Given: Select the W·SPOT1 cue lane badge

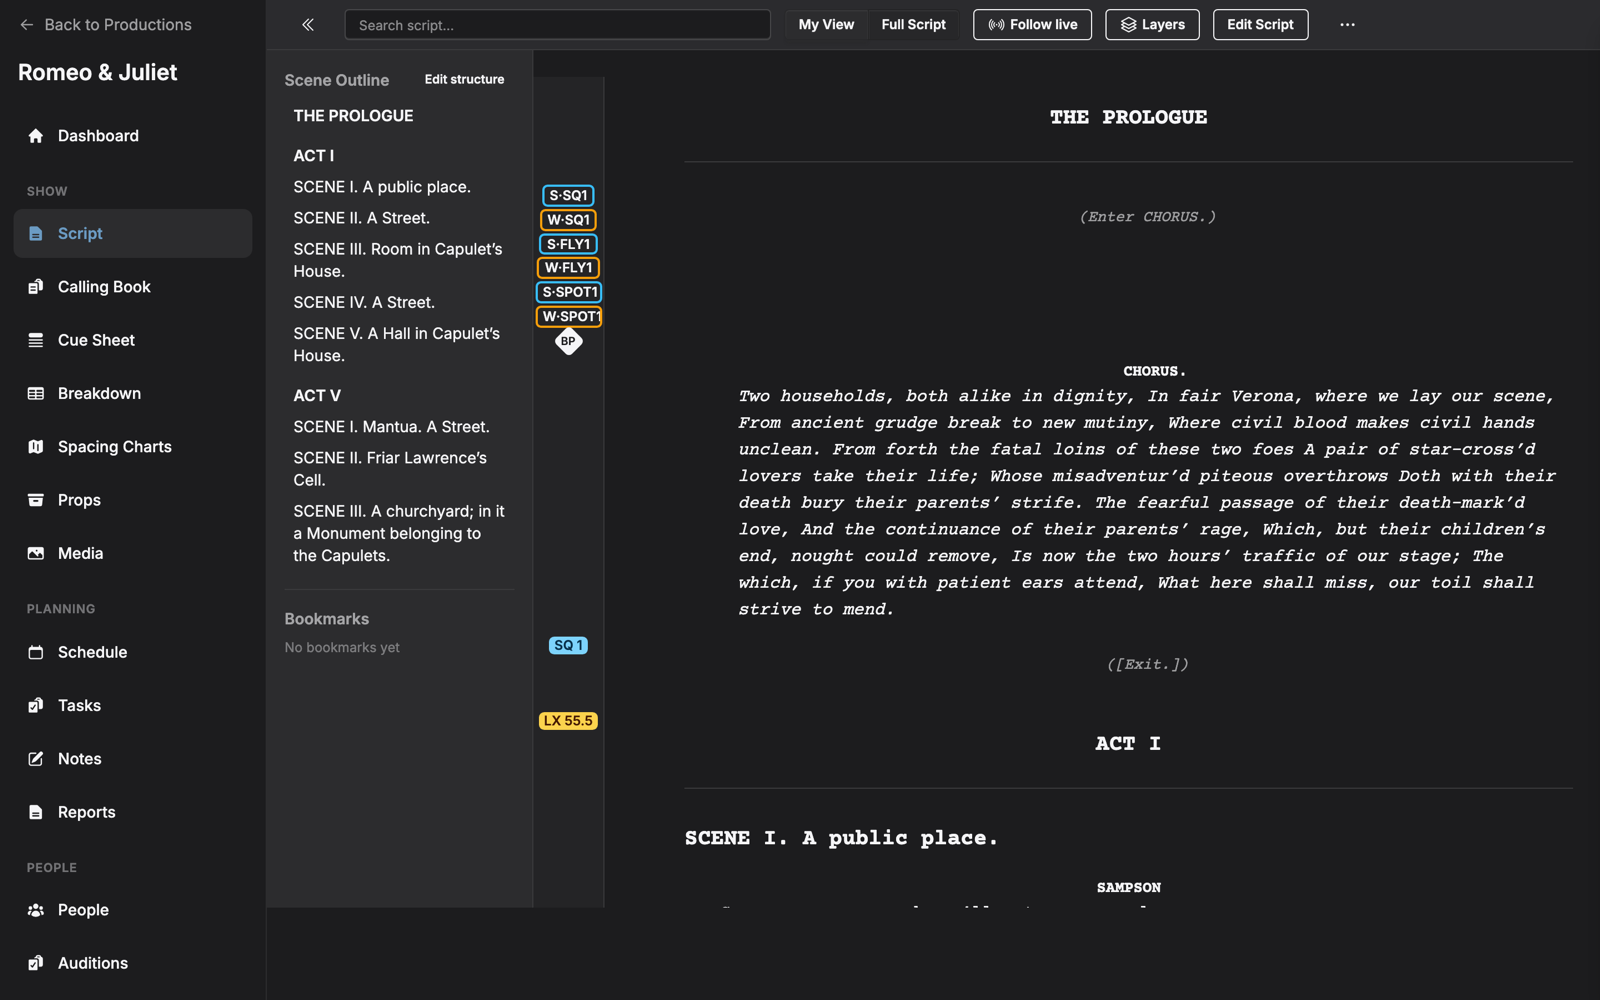Looking at the screenshot, I should pos(569,316).
